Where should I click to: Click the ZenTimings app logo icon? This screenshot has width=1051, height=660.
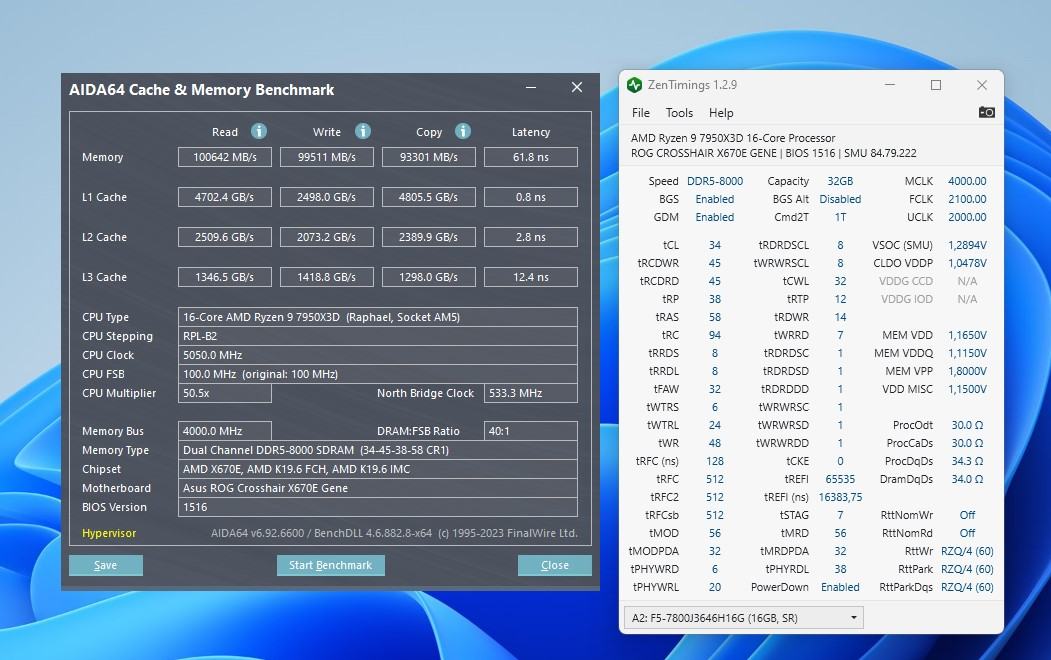634,85
